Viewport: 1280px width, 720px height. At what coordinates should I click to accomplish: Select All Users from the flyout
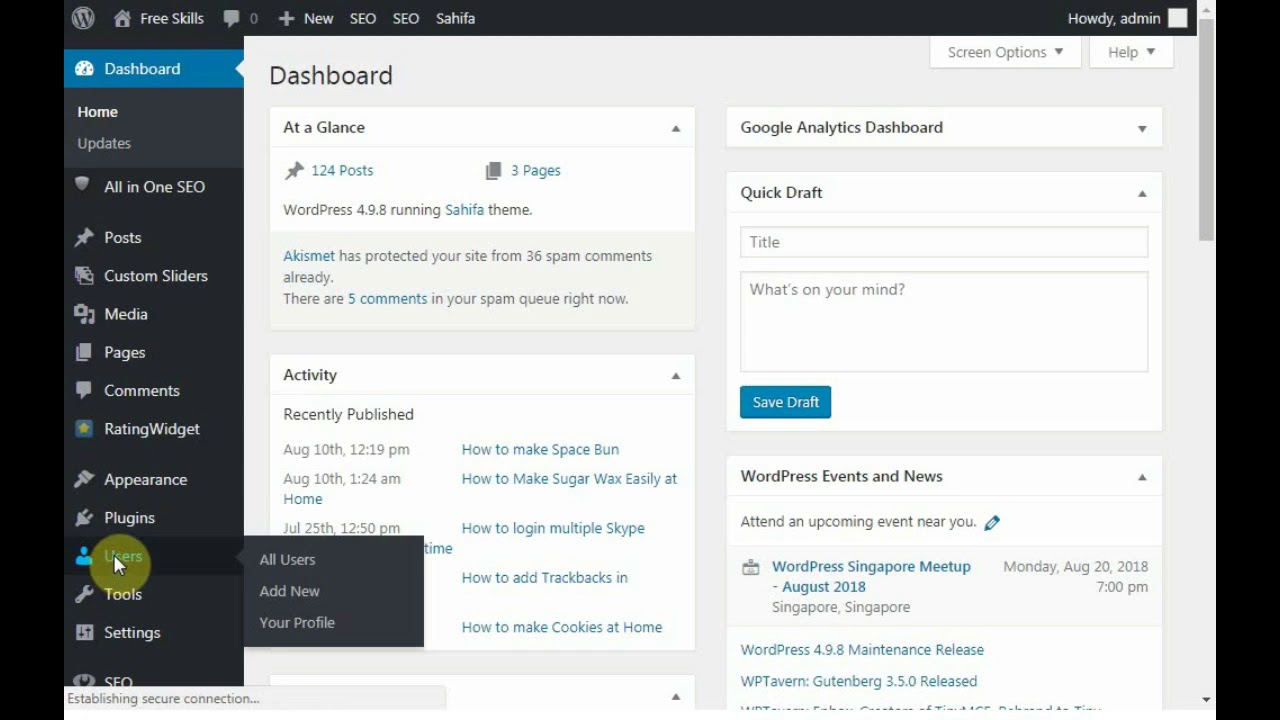coord(287,560)
